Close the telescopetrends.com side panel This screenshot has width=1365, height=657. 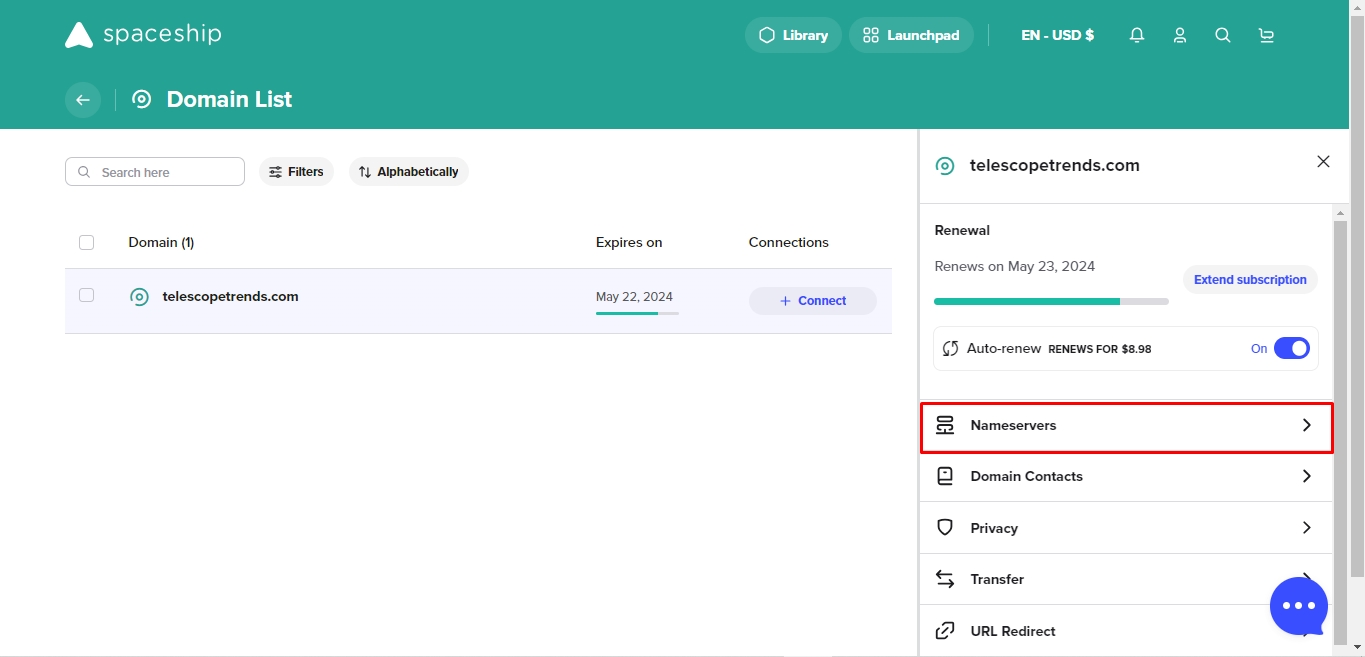point(1323,162)
